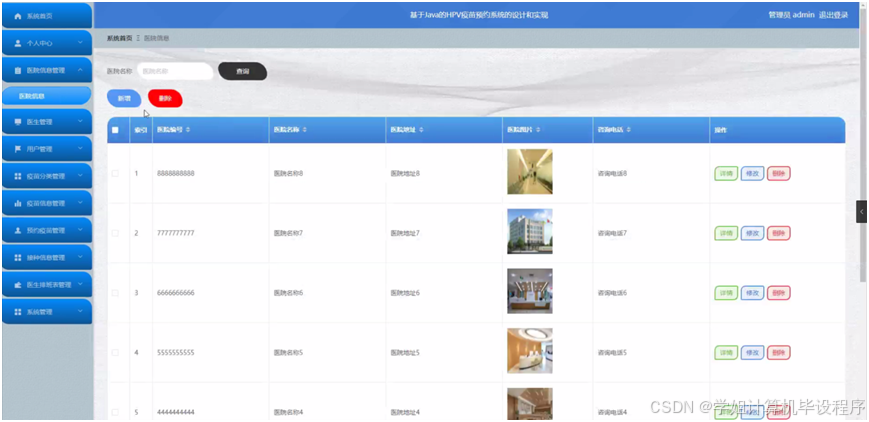Click row 删除 for hospital 医院名称8
This screenshot has height=422, width=869.
click(779, 174)
